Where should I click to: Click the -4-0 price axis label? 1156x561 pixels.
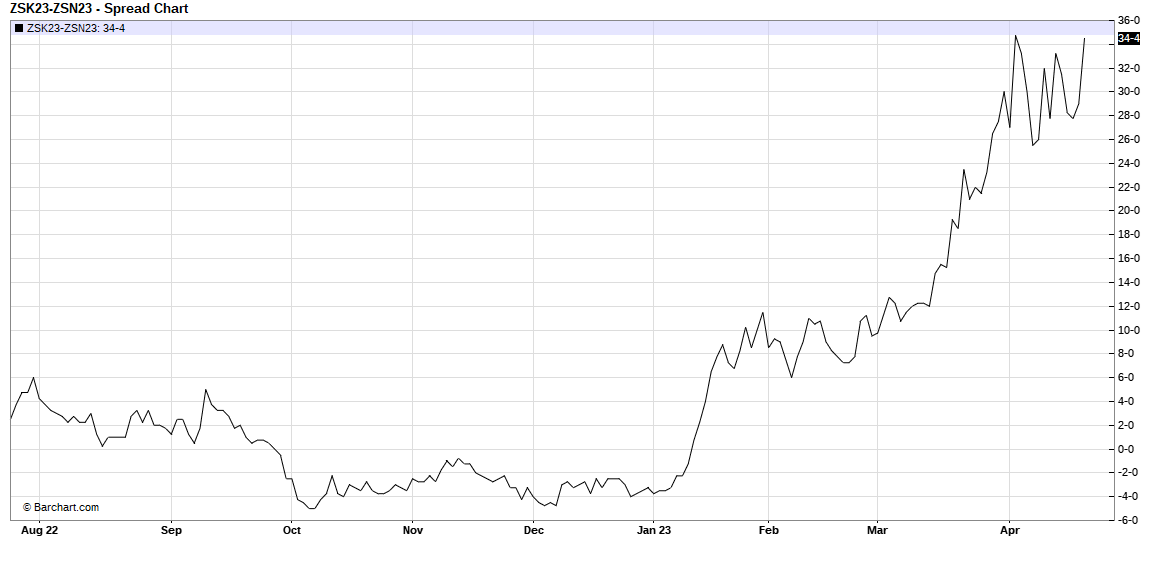click(x=1130, y=497)
